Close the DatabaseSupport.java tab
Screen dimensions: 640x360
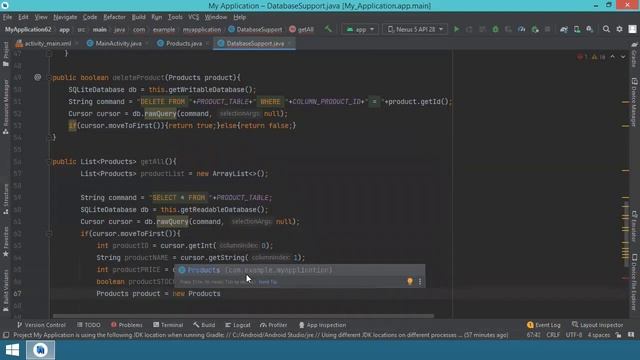click(289, 43)
